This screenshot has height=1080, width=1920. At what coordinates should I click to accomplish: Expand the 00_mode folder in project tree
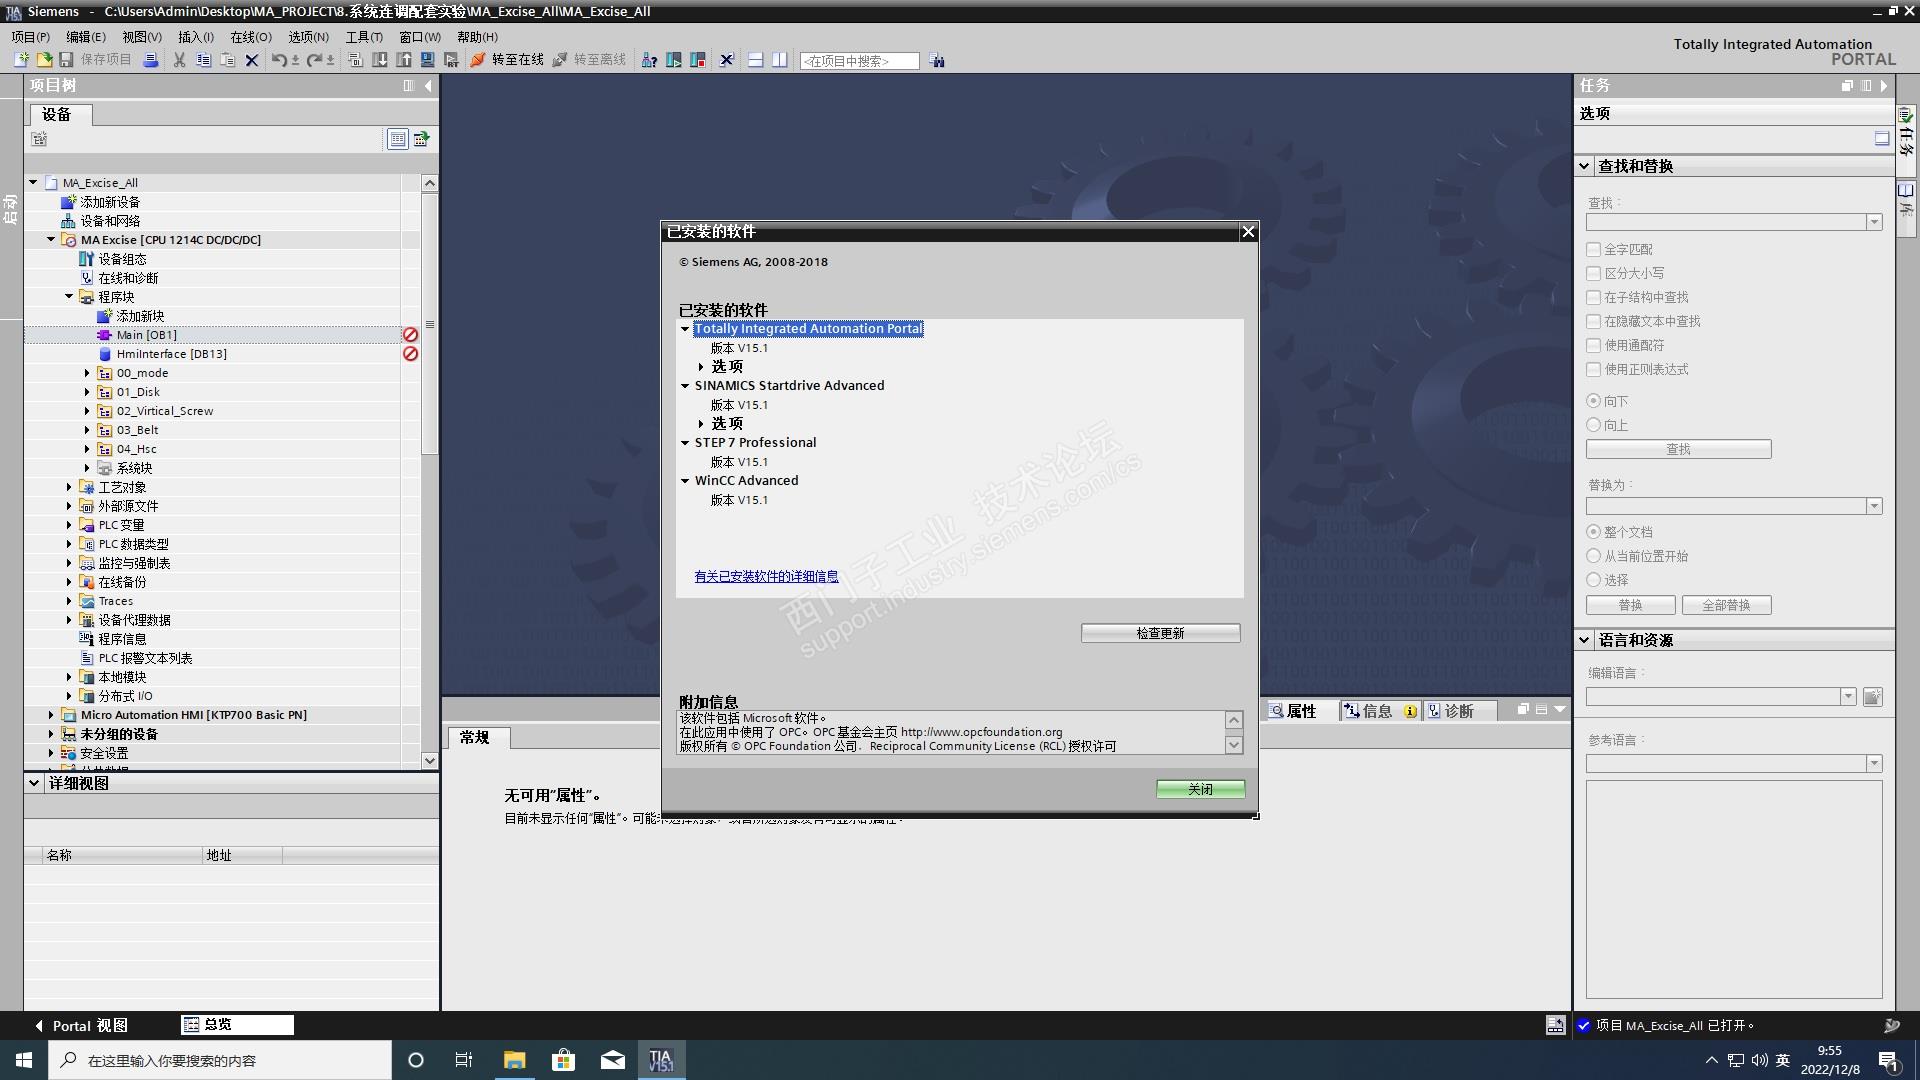87,373
